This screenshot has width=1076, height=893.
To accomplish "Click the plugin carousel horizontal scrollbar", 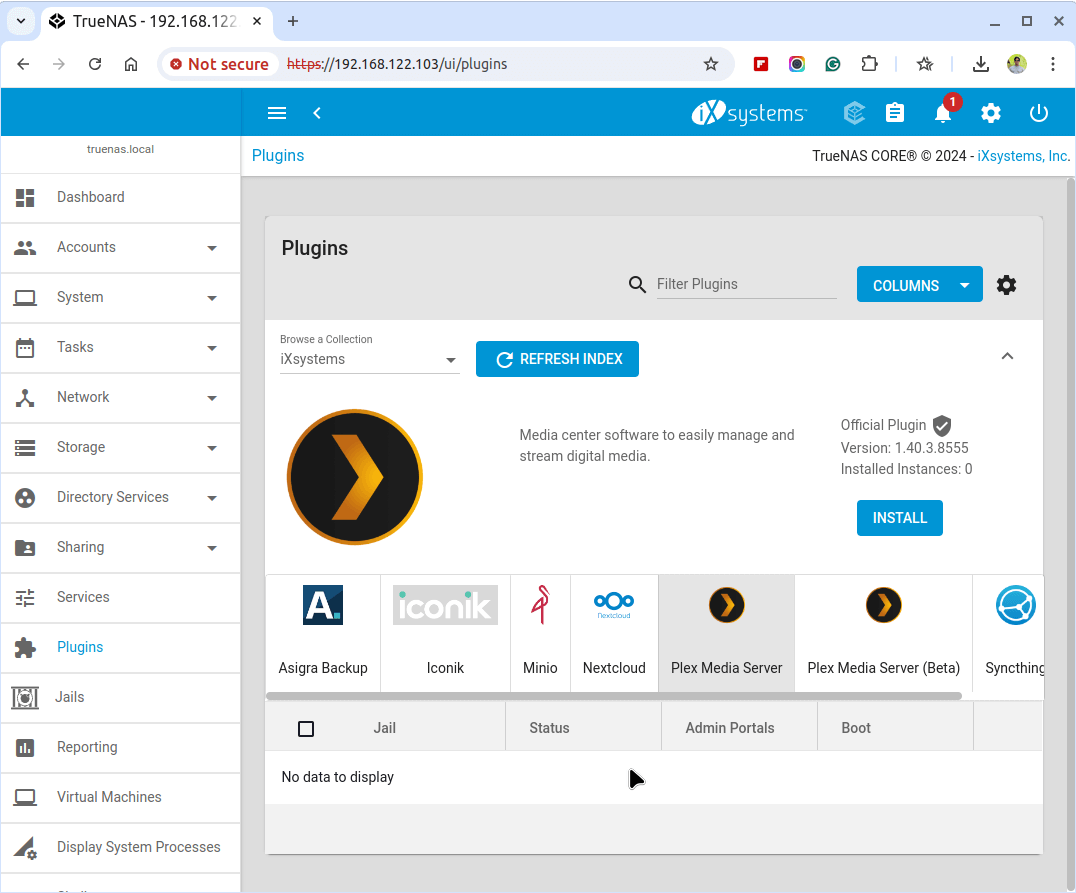I will [x=613, y=696].
